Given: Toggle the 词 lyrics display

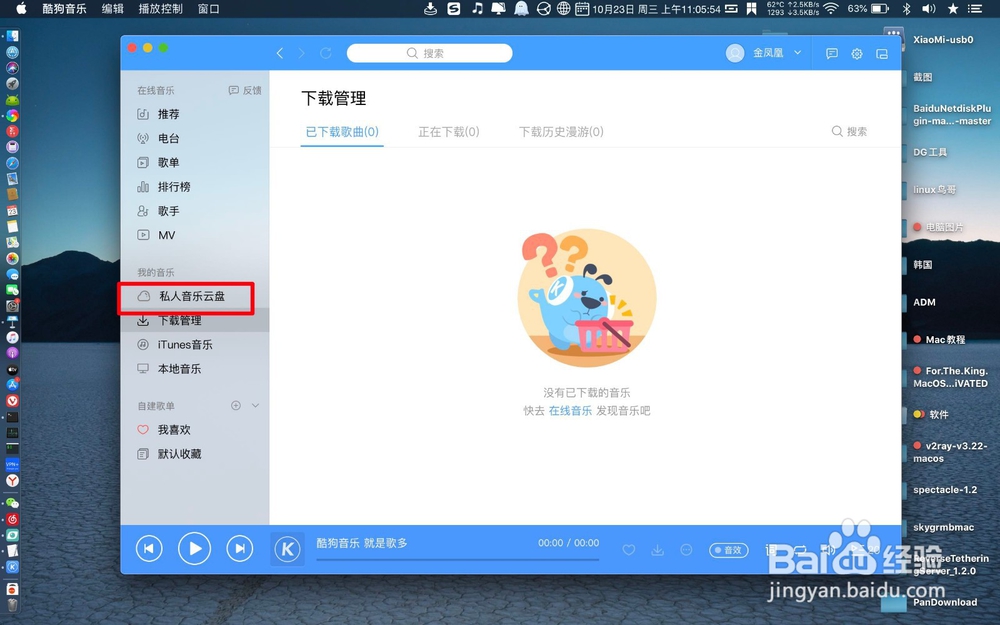Looking at the screenshot, I should pyautogui.click(x=771, y=550).
